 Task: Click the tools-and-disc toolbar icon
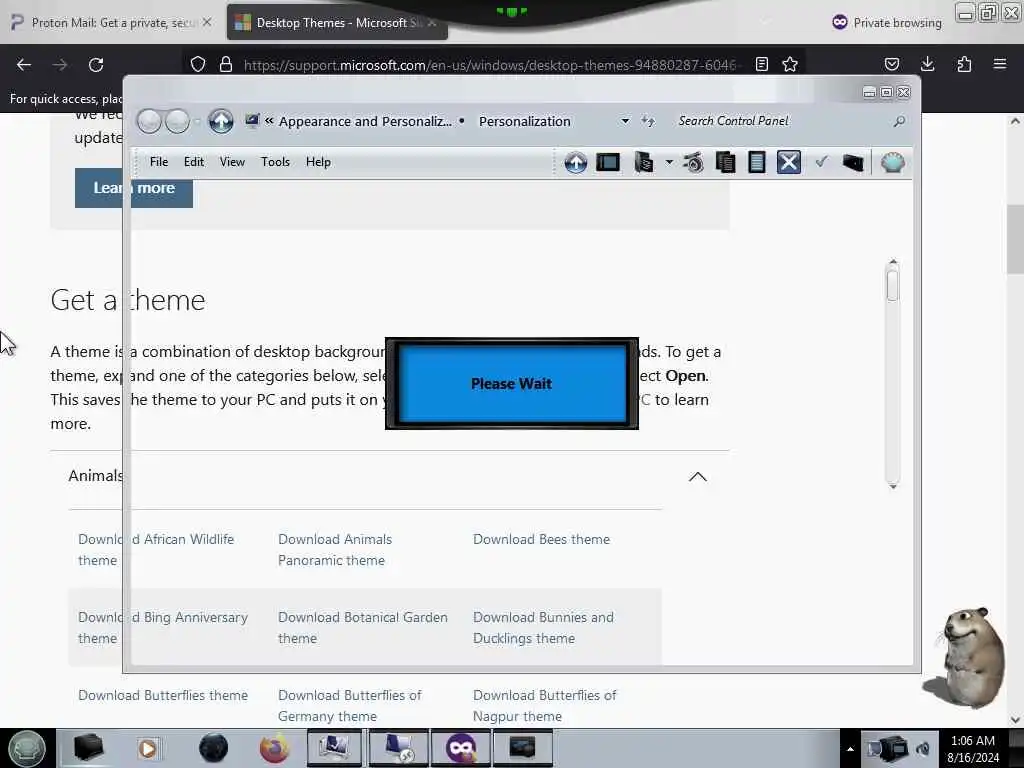click(x=693, y=162)
